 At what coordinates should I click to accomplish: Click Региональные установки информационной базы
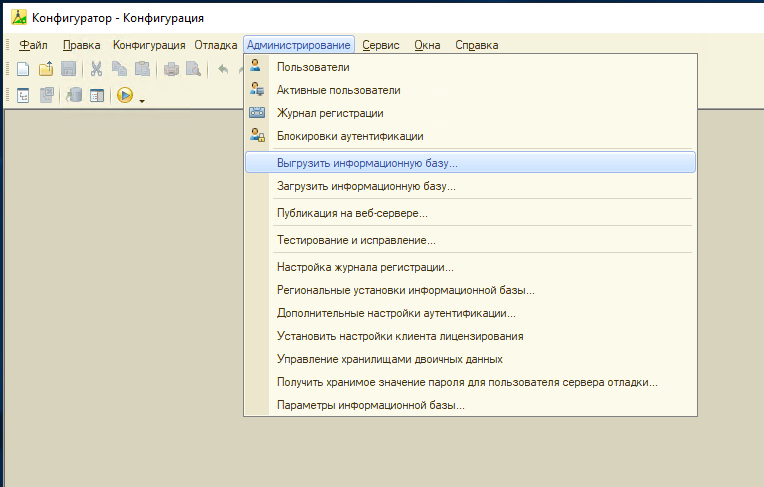pyautogui.click(x=405, y=290)
